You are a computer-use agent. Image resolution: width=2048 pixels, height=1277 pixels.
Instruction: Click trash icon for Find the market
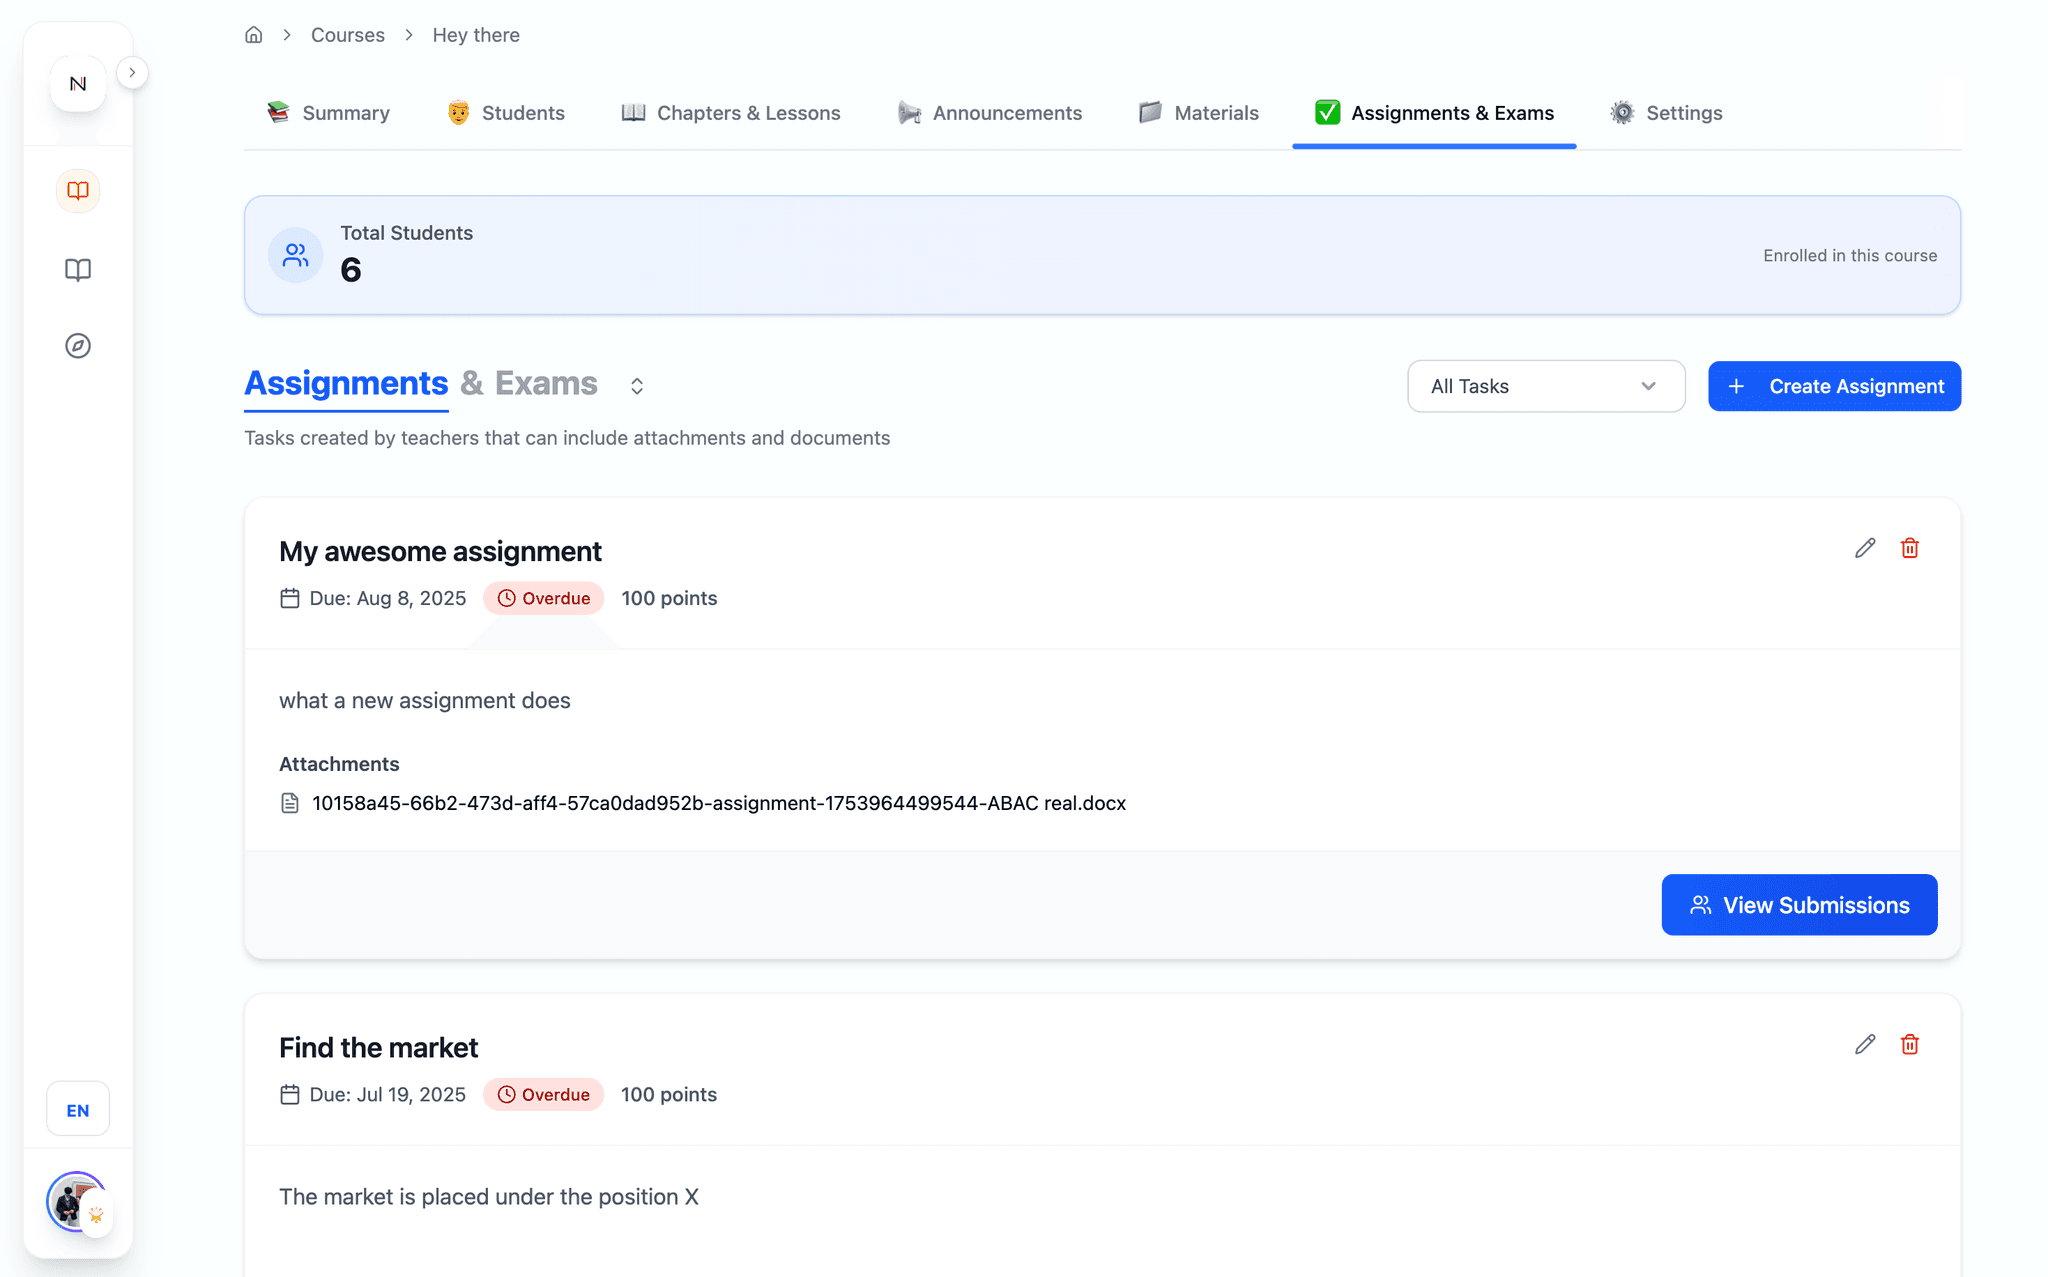(1910, 1044)
